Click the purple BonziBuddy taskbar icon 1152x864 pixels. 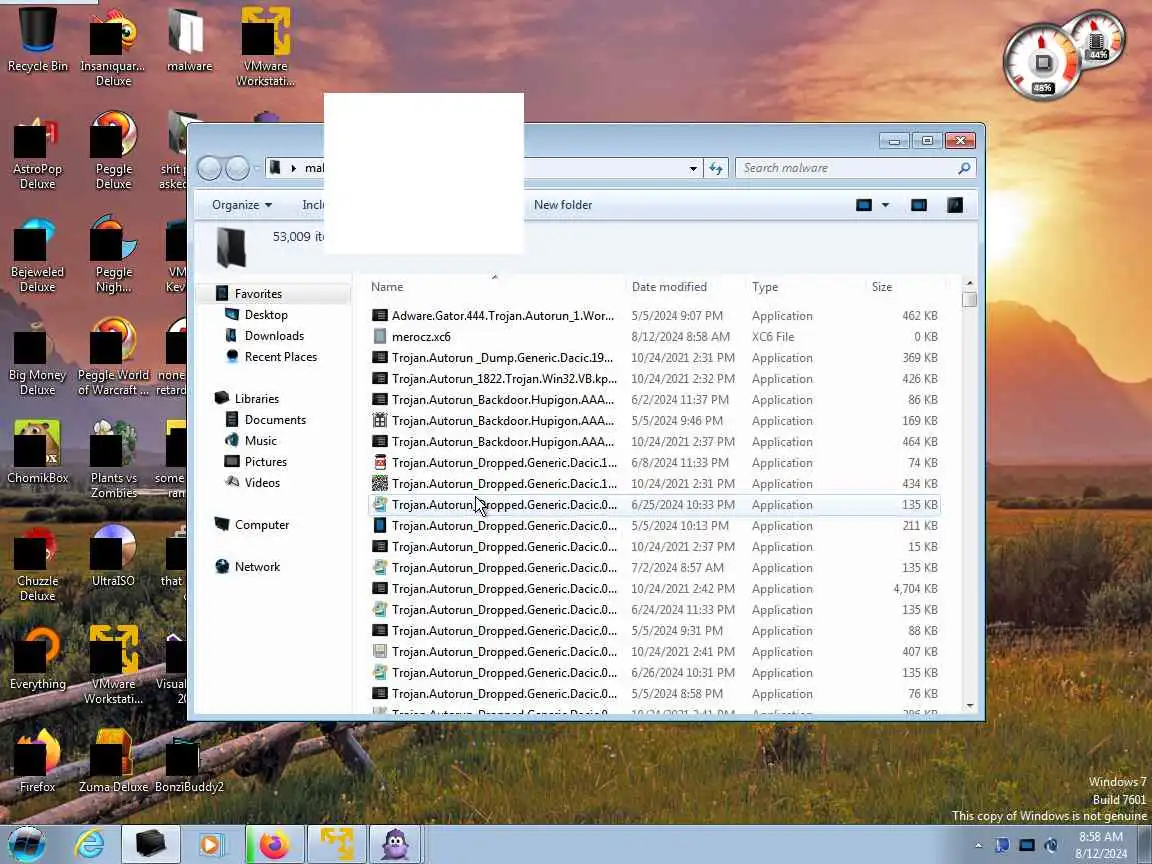click(397, 844)
